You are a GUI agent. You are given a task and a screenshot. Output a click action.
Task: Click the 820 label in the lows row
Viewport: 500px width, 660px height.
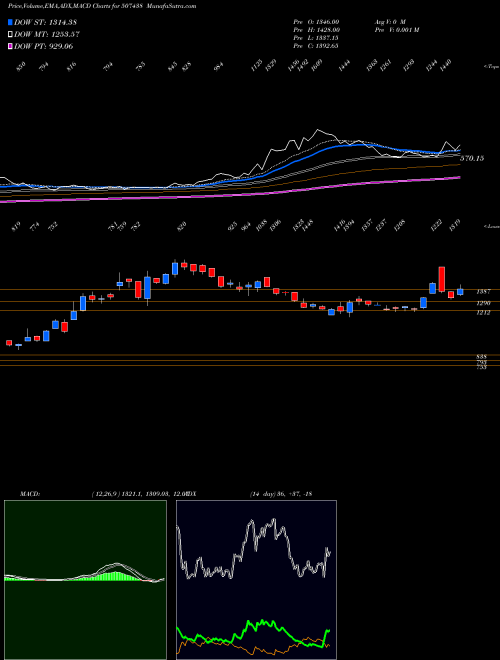pyautogui.click(x=182, y=227)
